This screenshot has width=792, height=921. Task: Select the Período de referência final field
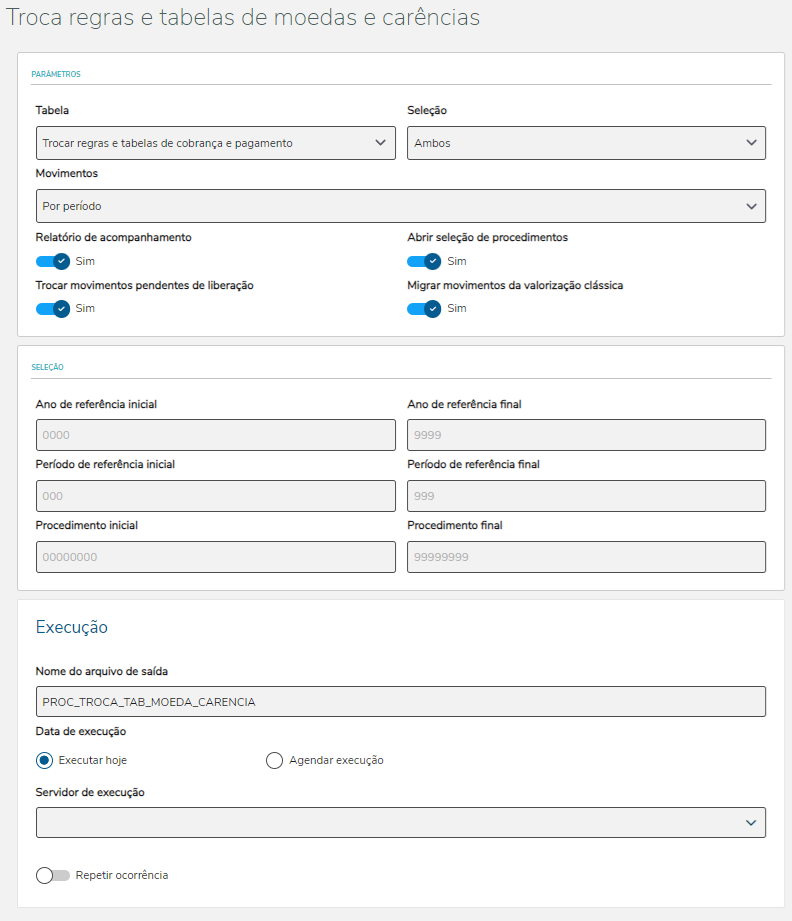tap(586, 496)
